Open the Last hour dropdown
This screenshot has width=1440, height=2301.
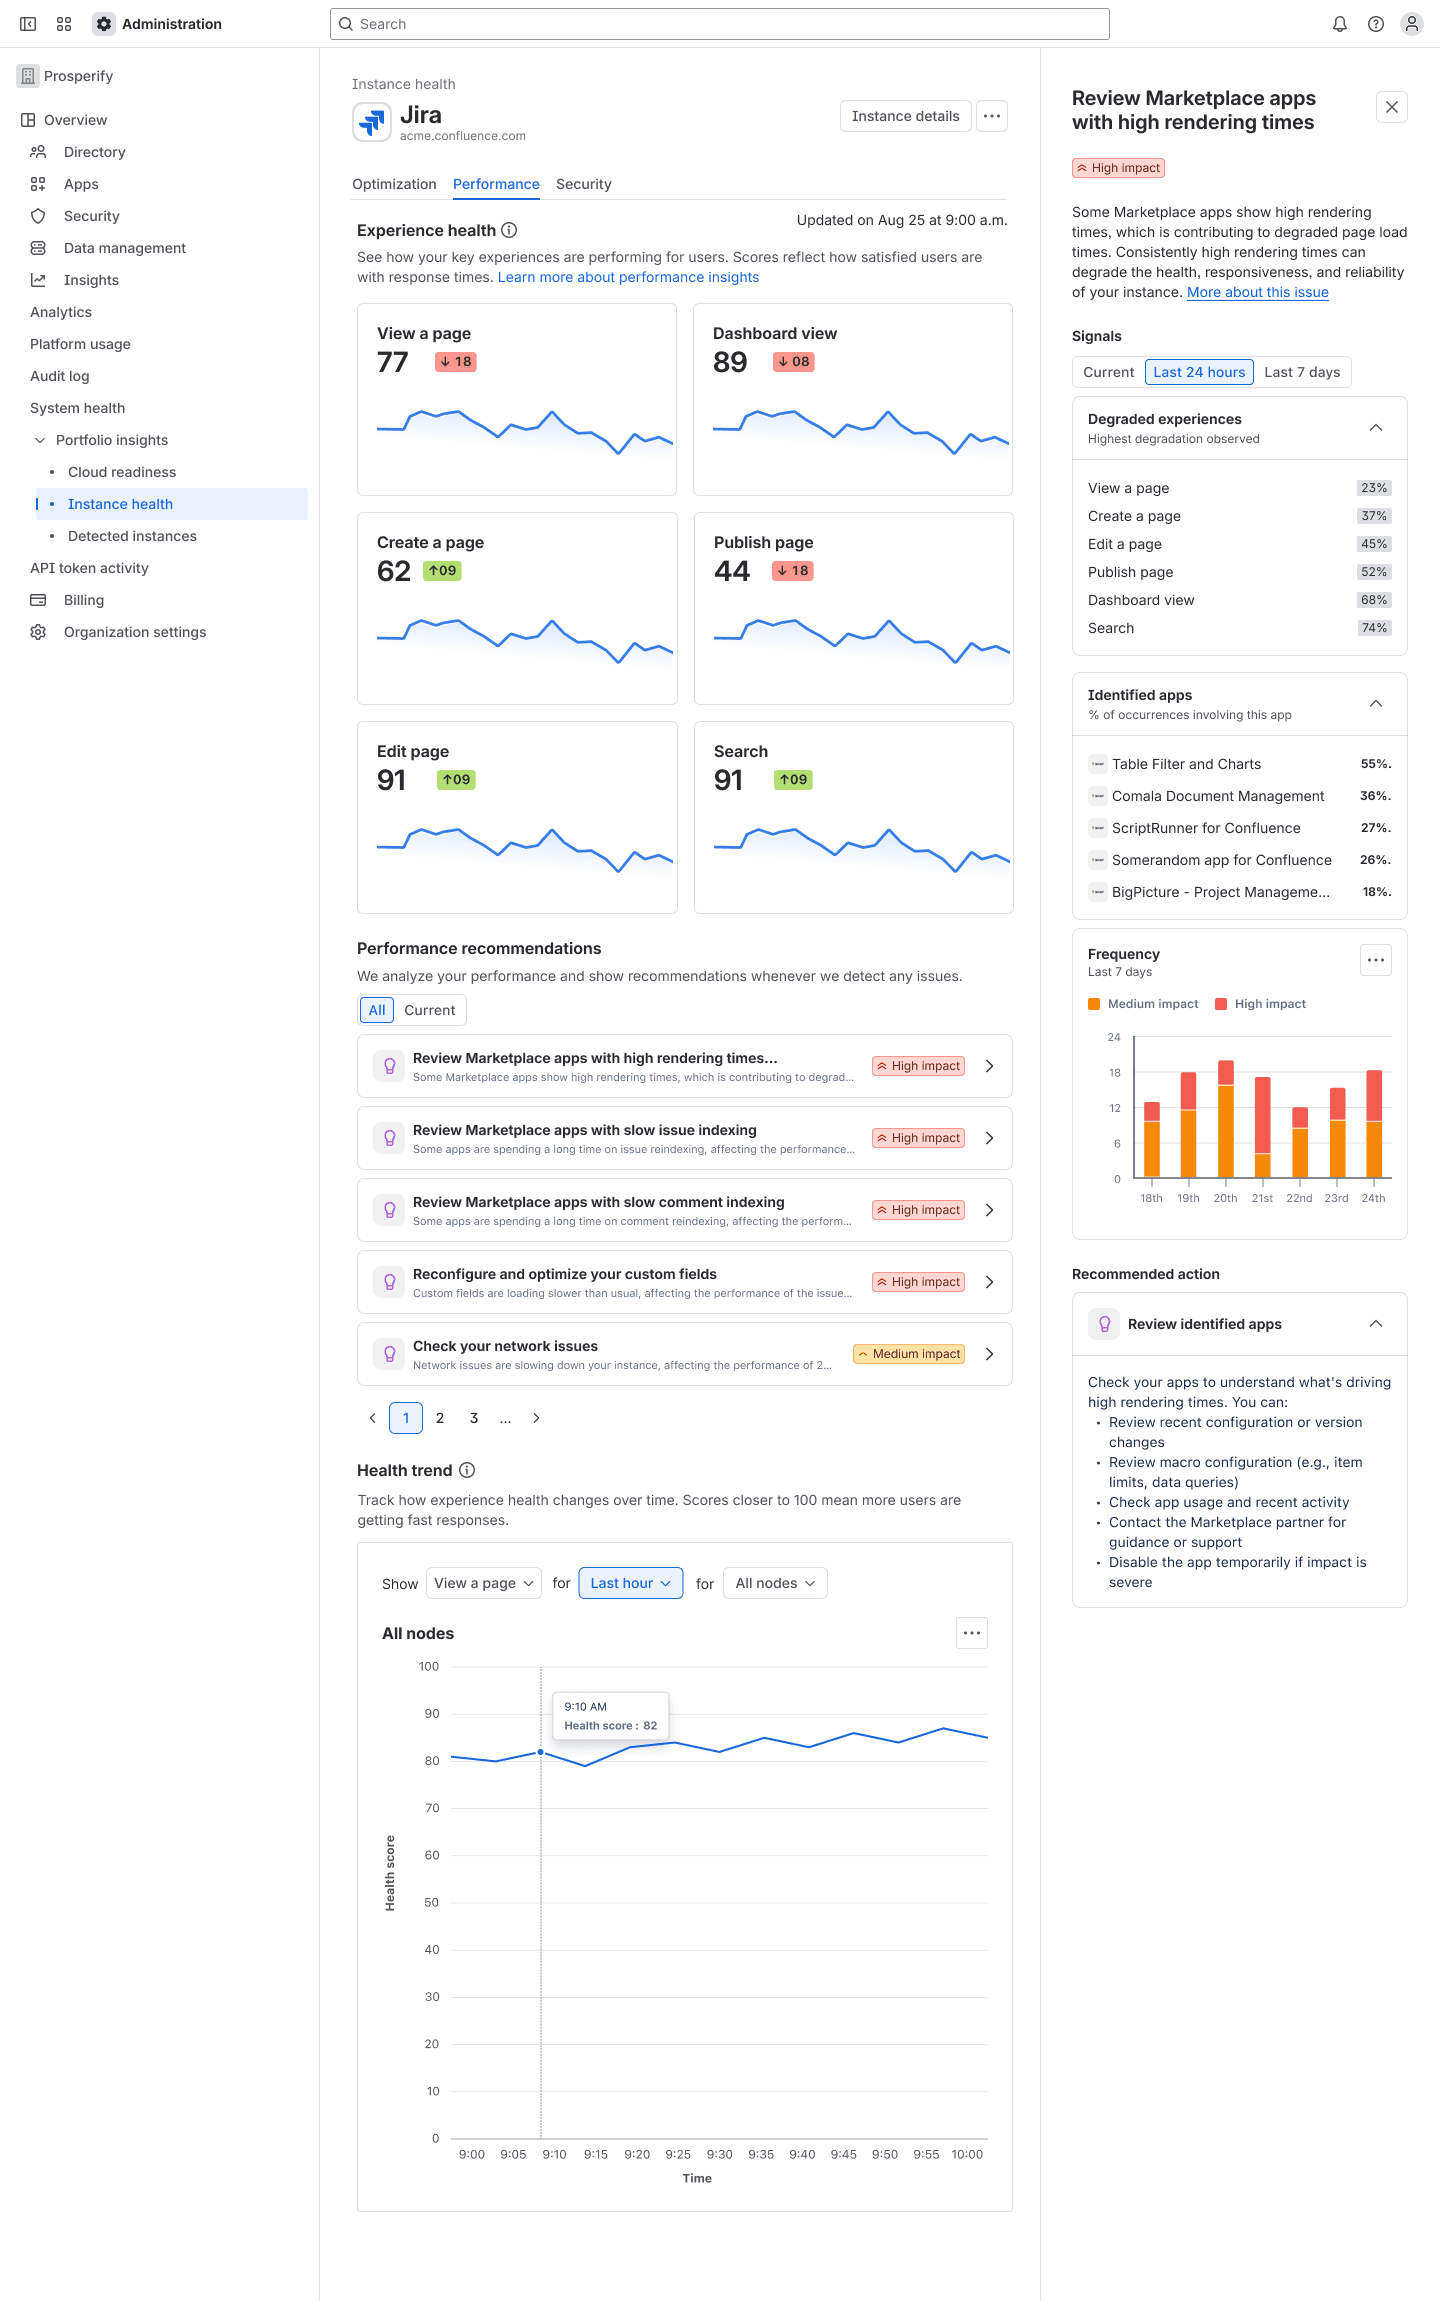pos(631,1583)
